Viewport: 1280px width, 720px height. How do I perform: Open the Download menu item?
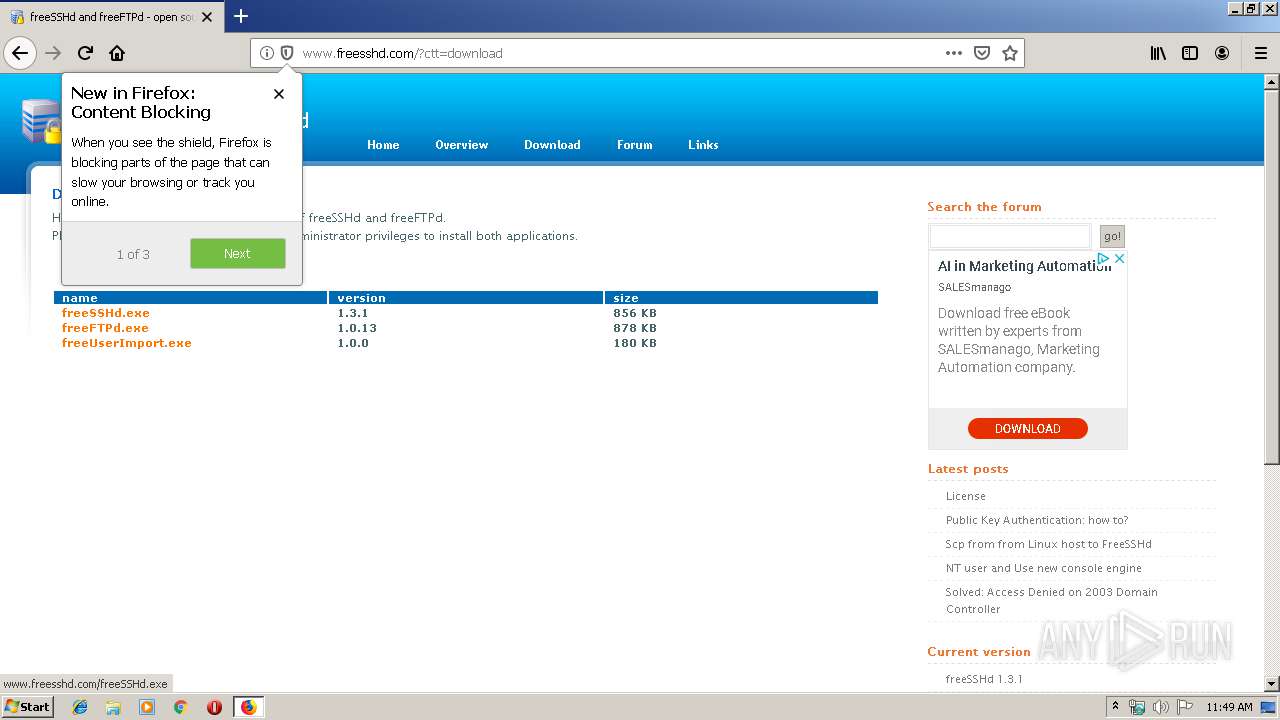click(x=552, y=145)
